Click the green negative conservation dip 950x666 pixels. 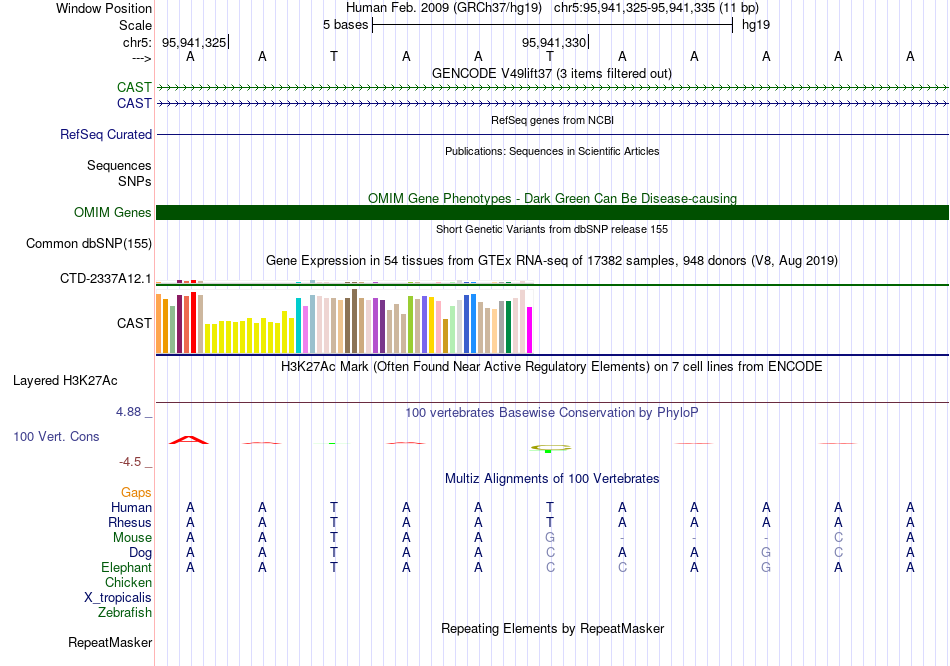(549, 449)
